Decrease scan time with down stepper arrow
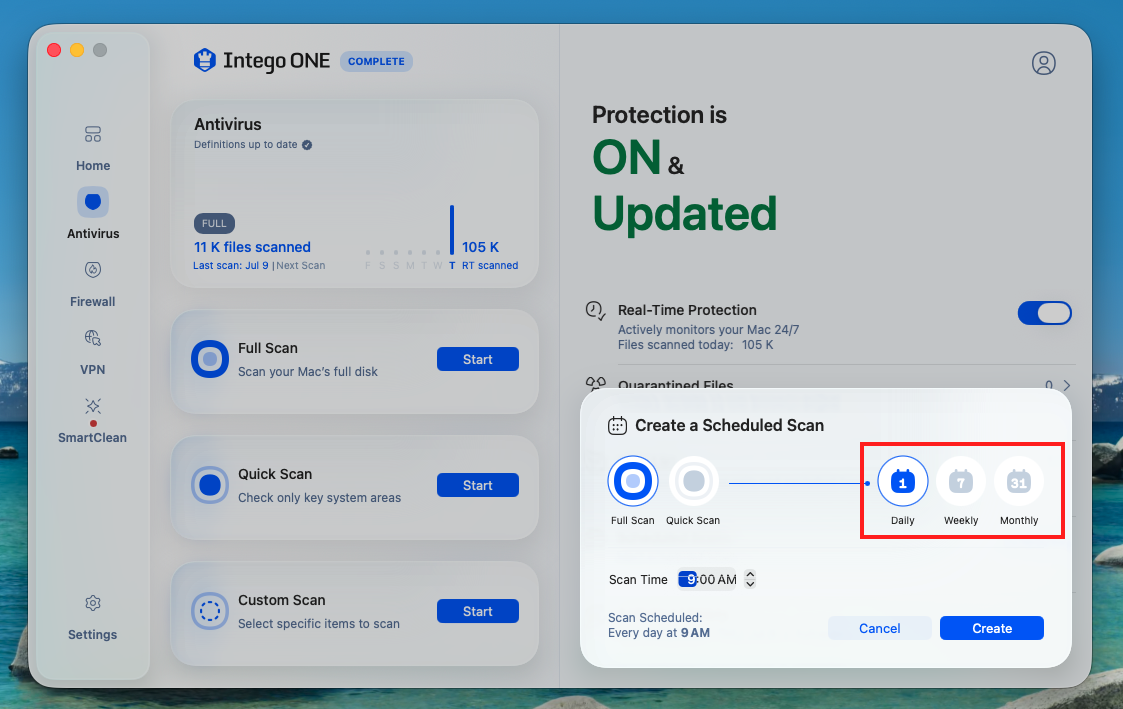1123x709 pixels. 750,584
